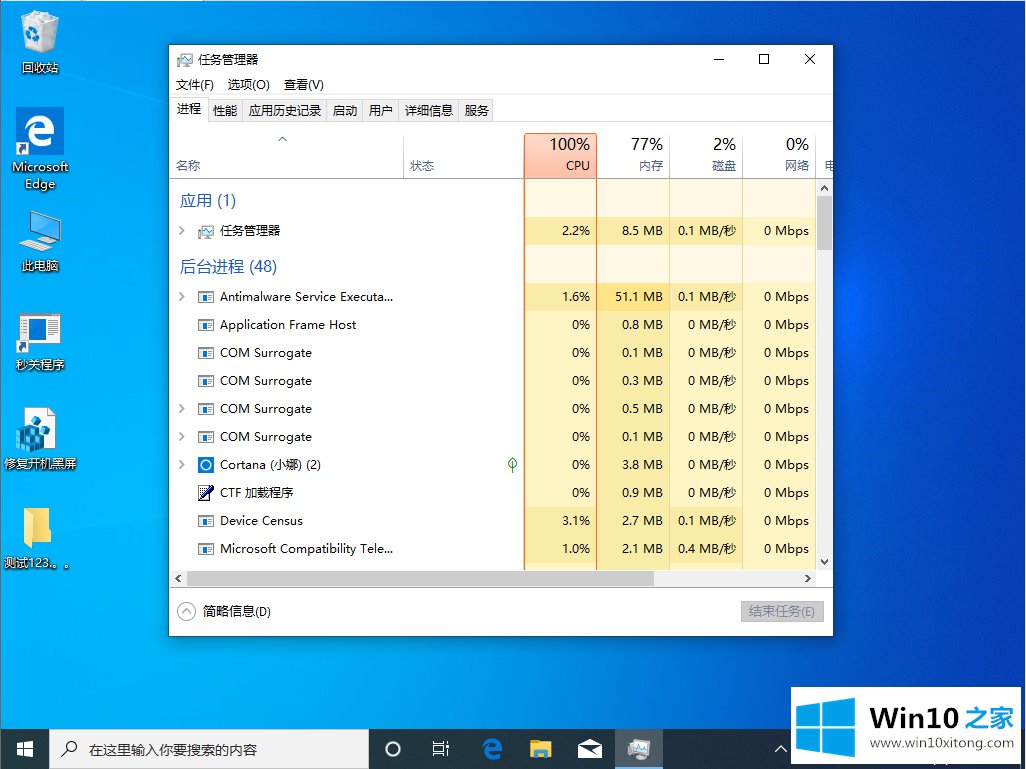Screen dimensions: 1026x769
Task: Click the 3.1% CPU value
Action: pos(576,521)
